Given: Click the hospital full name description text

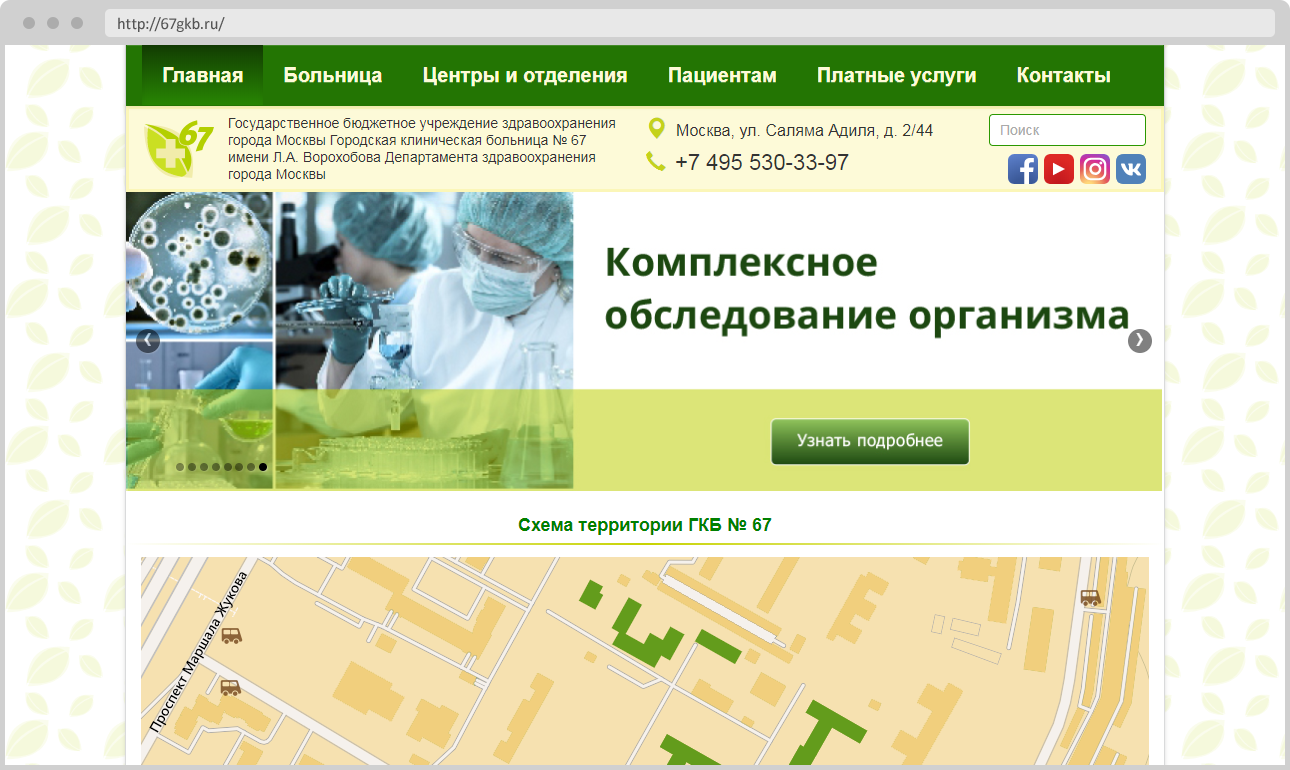Looking at the screenshot, I should (422, 148).
